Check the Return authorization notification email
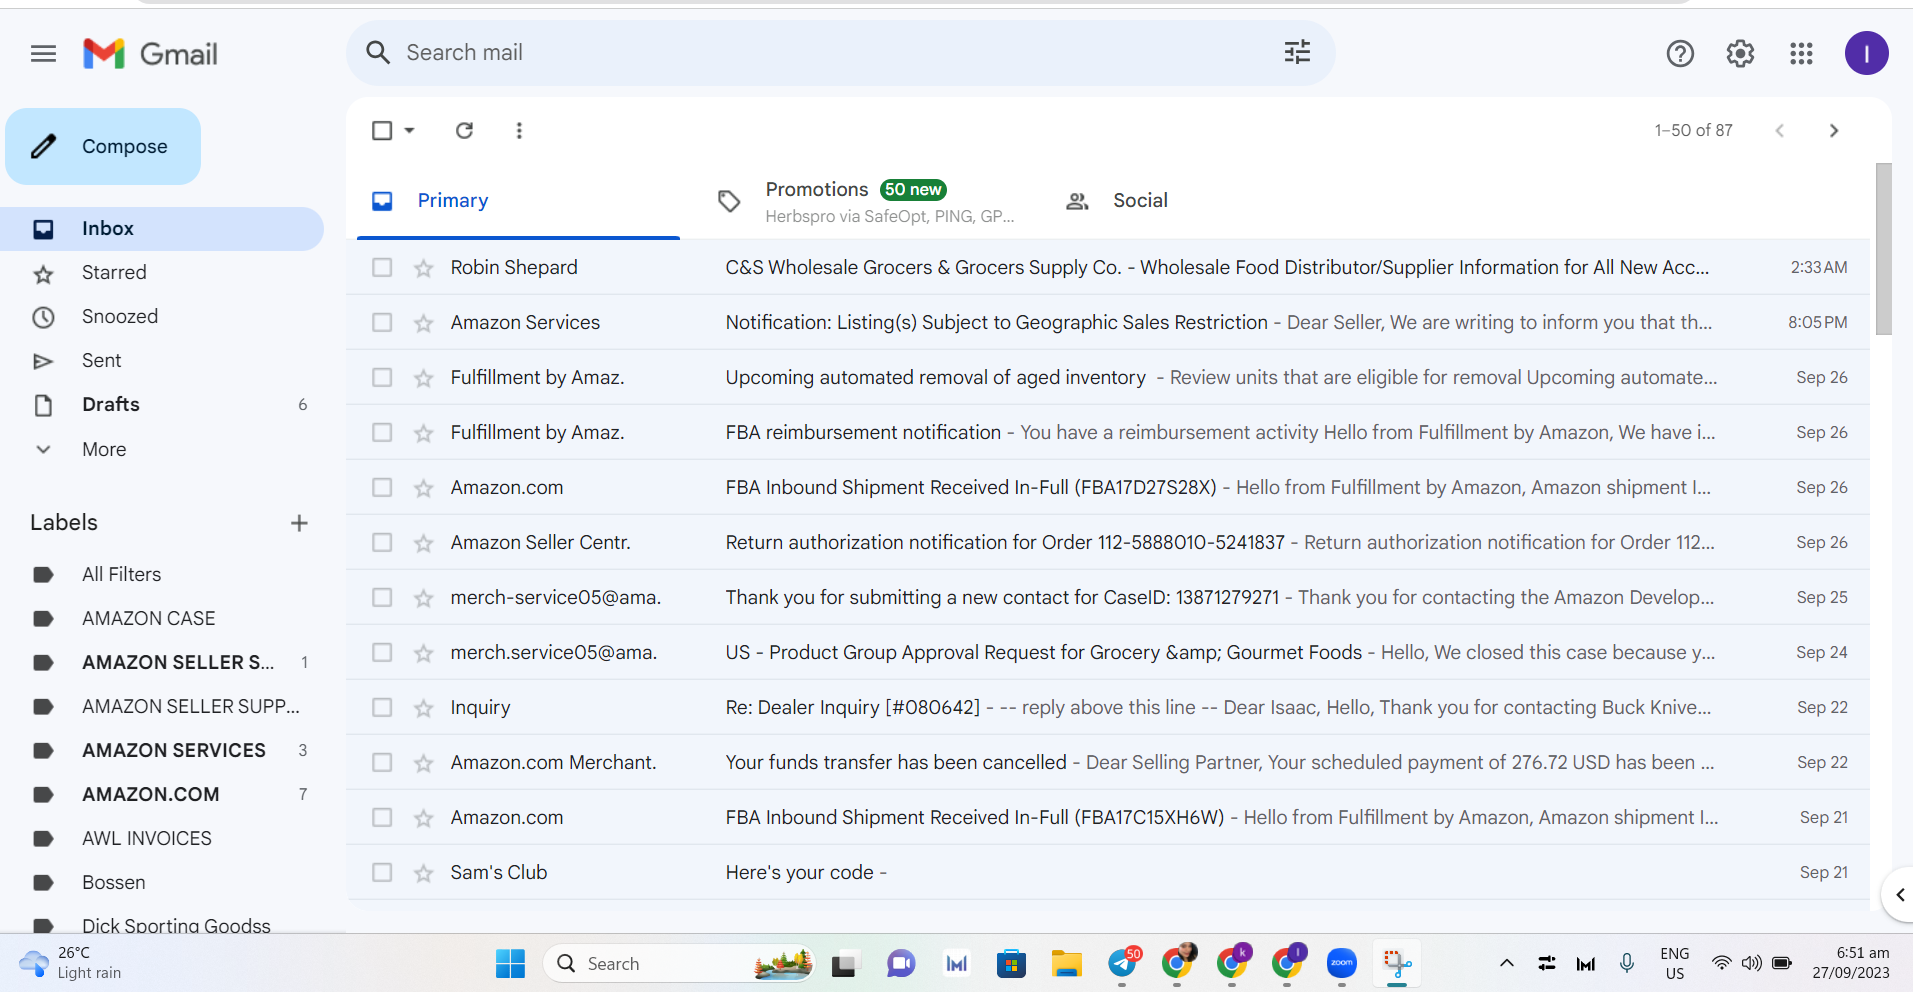The width and height of the screenshot is (1913, 992). click(382, 543)
